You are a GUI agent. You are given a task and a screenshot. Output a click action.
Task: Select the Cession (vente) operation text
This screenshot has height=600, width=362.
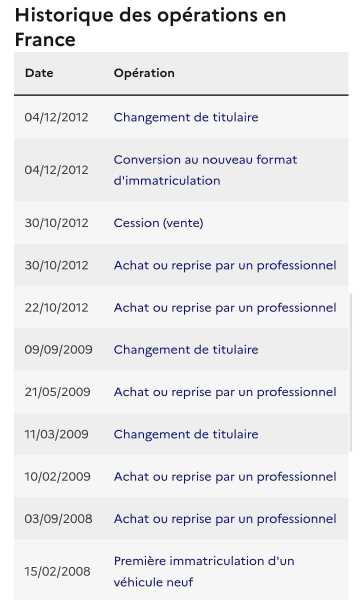pyautogui.click(x=158, y=223)
